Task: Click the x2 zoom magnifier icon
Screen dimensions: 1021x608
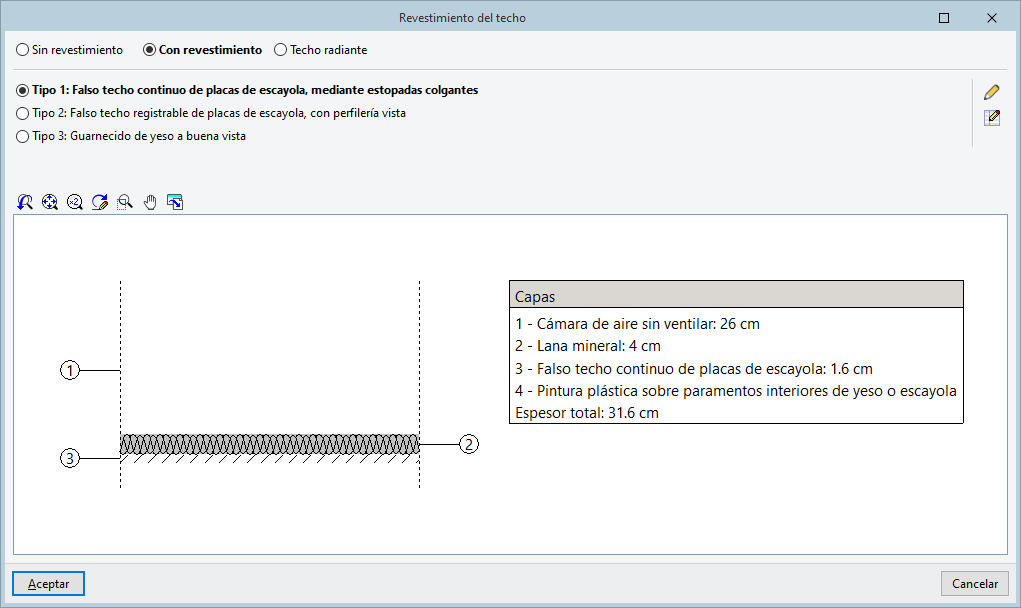Action: tap(74, 202)
